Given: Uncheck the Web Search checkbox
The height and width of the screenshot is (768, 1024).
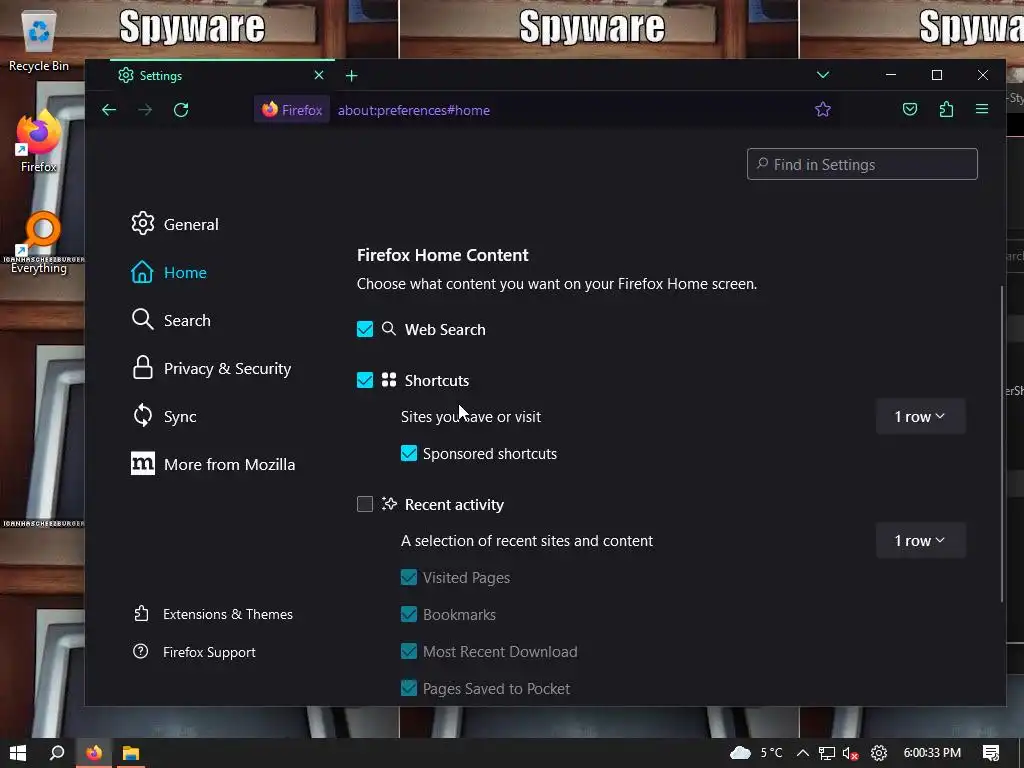Looking at the screenshot, I should tap(365, 329).
